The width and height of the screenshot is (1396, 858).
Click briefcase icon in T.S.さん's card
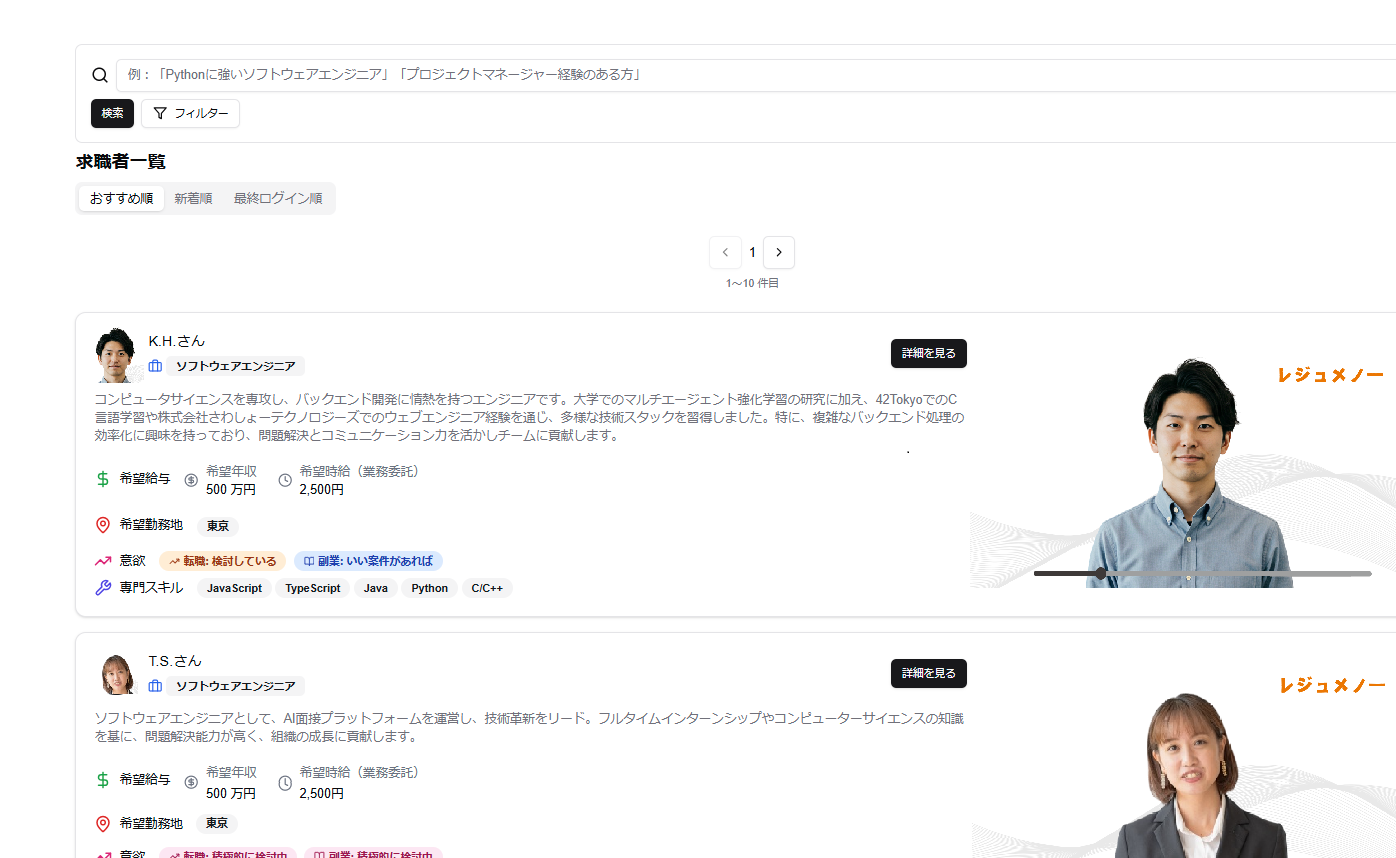[155, 686]
